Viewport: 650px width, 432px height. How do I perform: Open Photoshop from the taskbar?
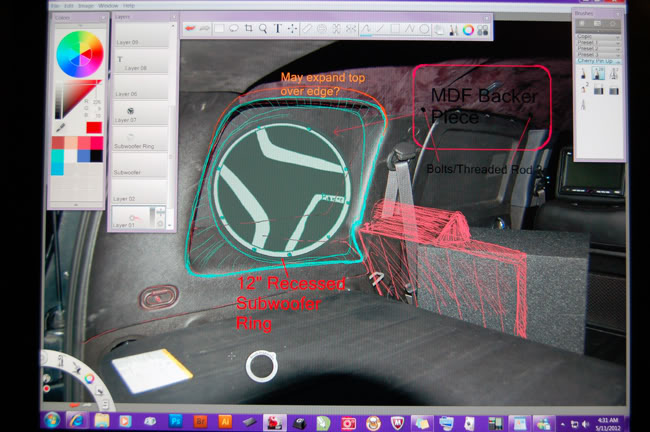(175, 422)
